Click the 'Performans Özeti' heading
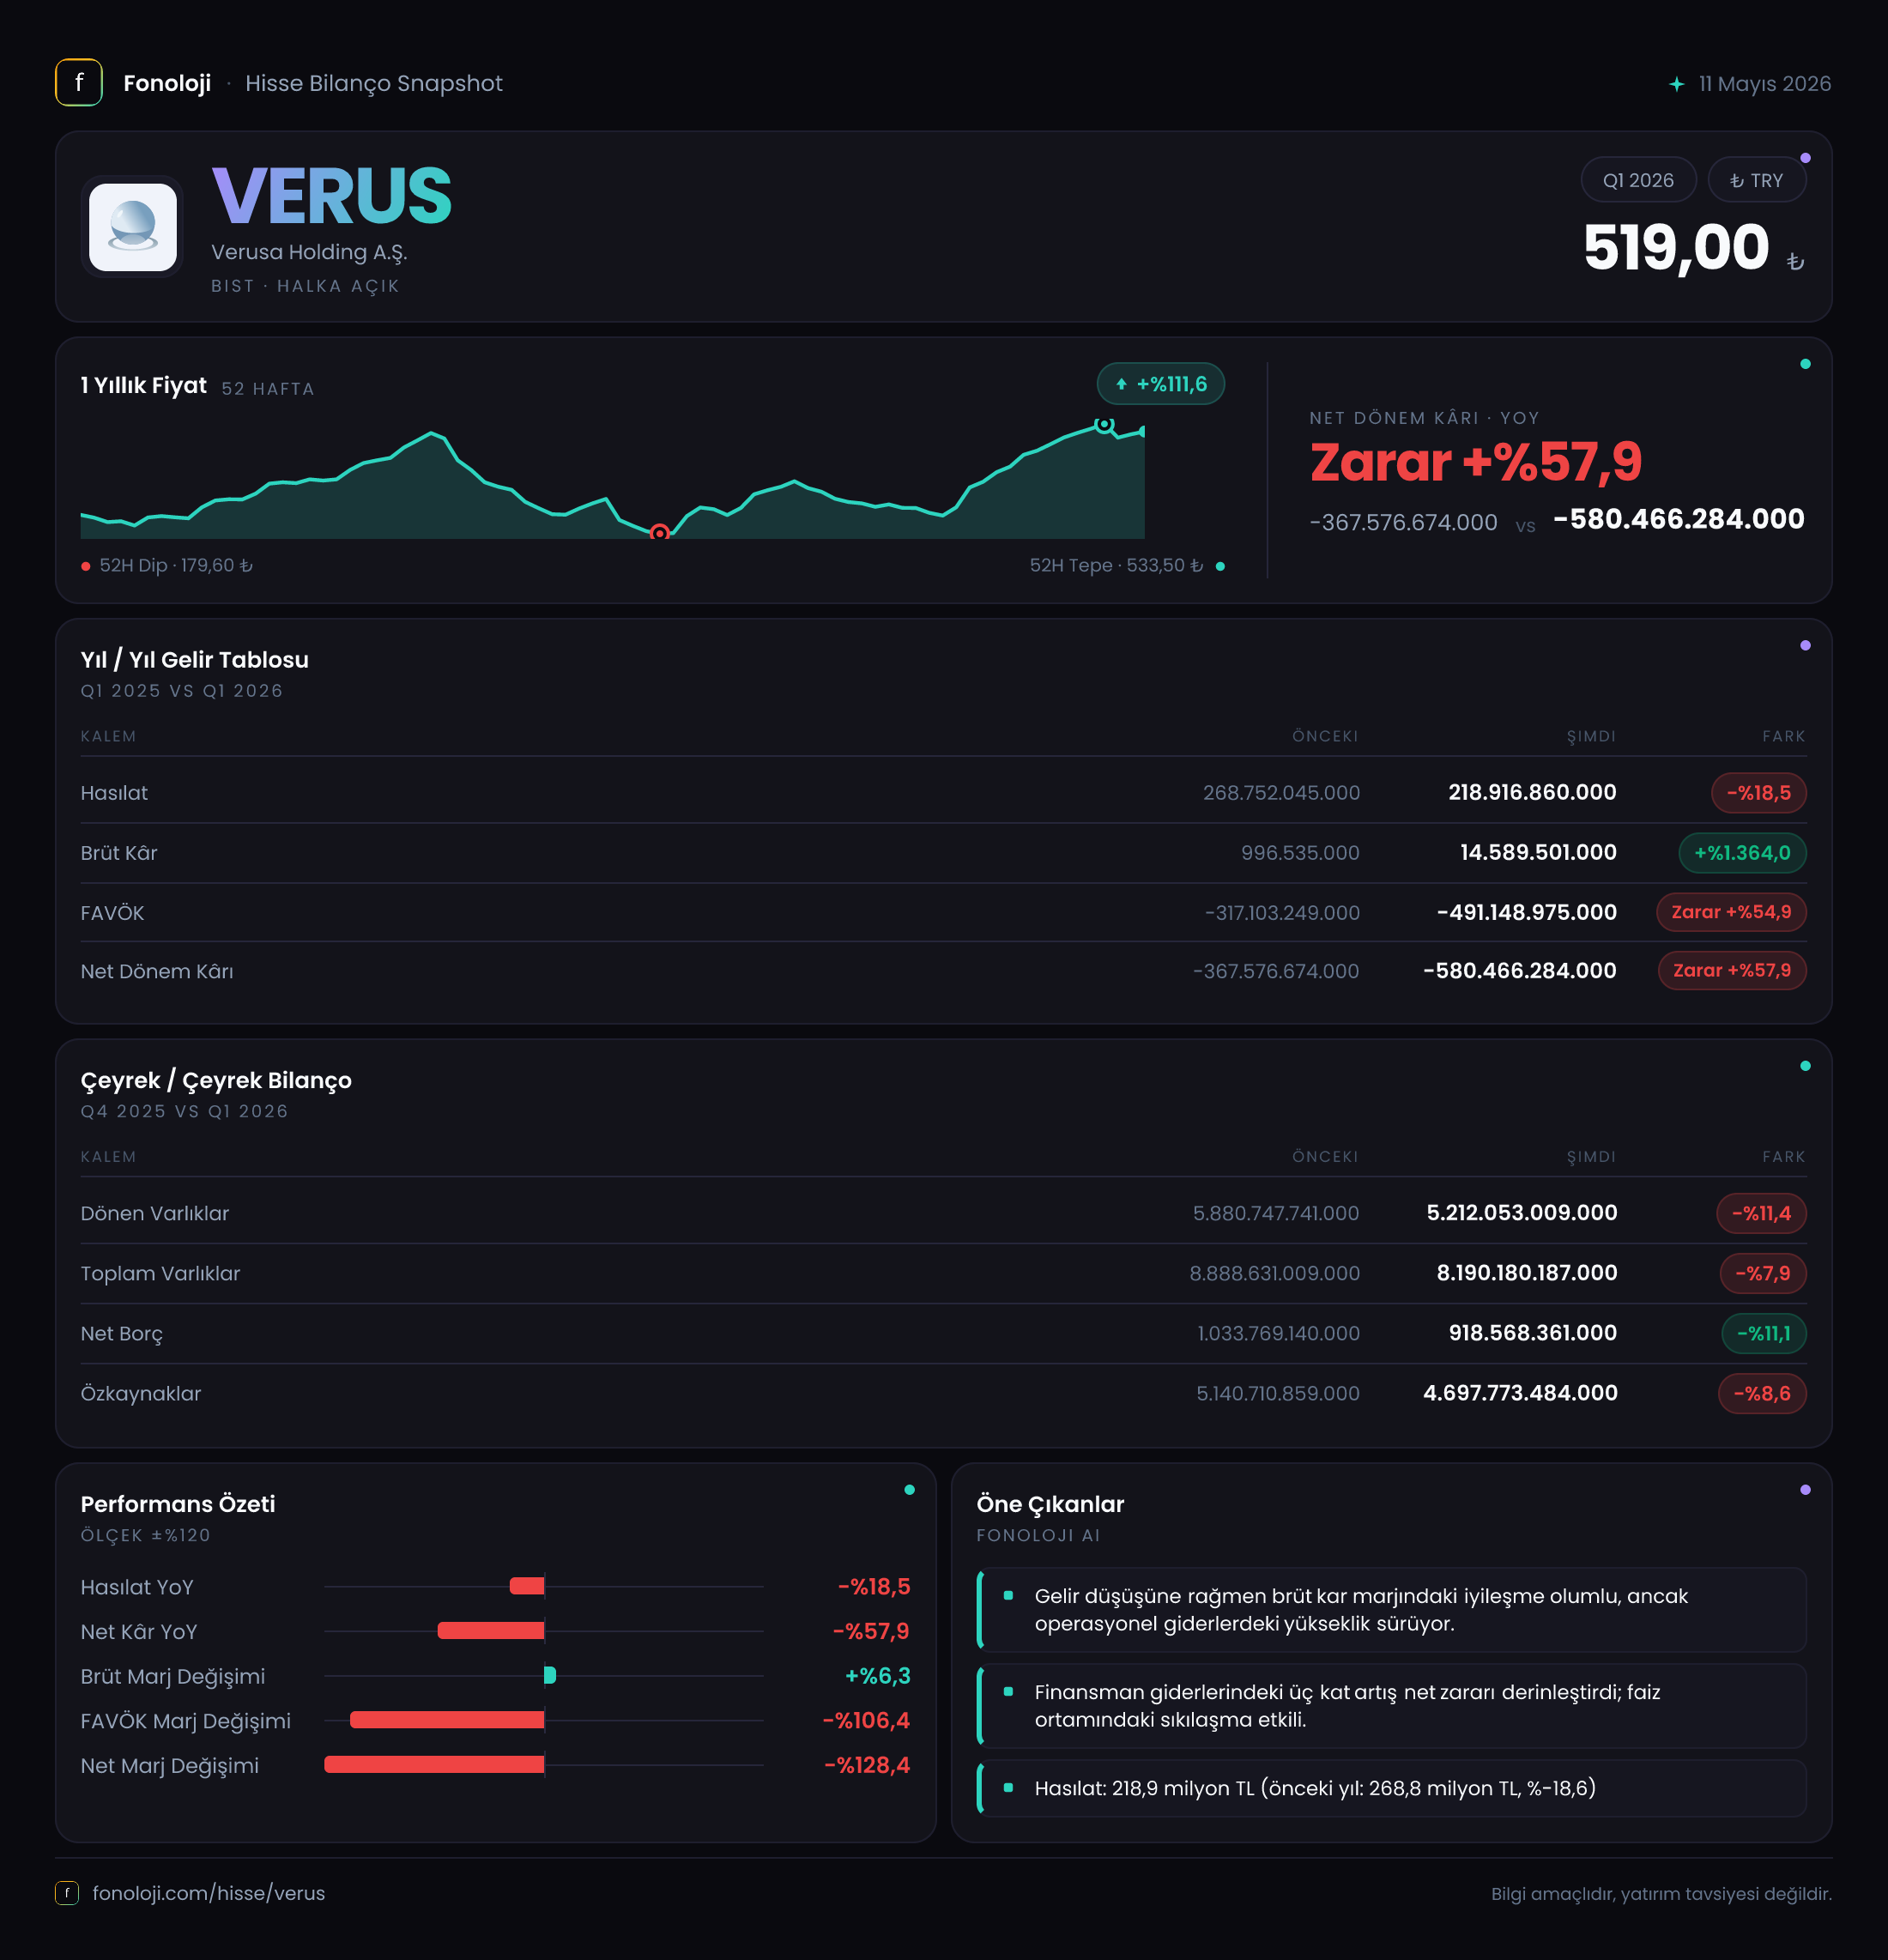Image resolution: width=1888 pixels, height=1960 pixels. (178, 1504)
